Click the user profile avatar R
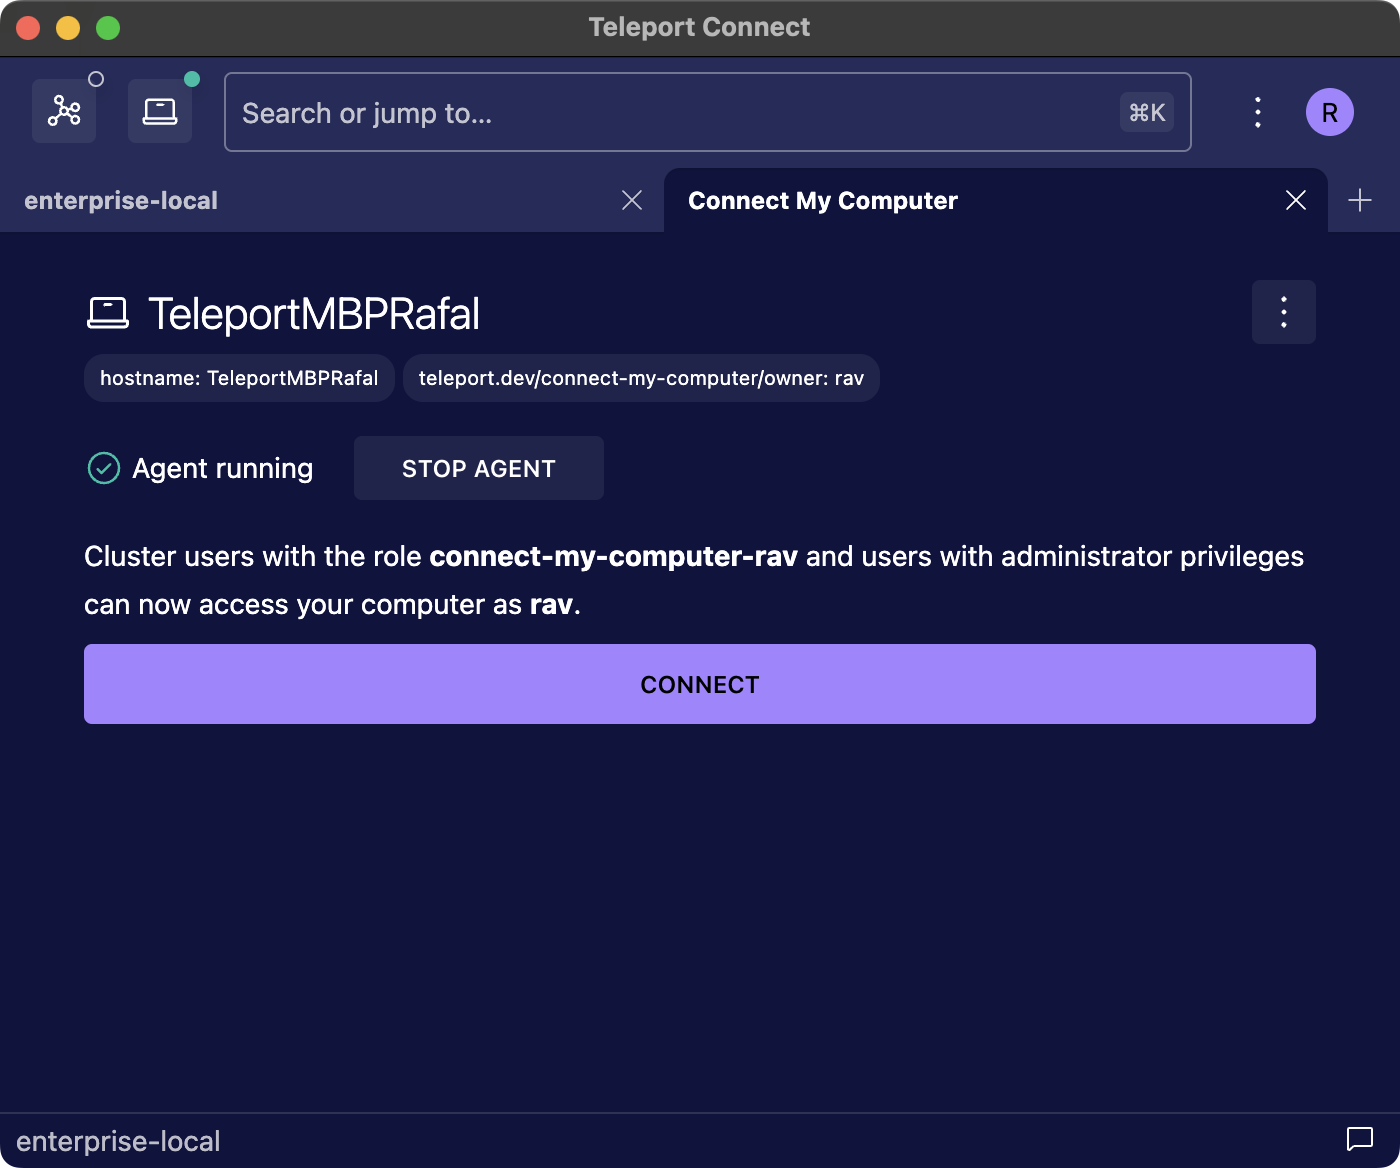This screenshot has width=1400, height=1168. point(1329,112)
